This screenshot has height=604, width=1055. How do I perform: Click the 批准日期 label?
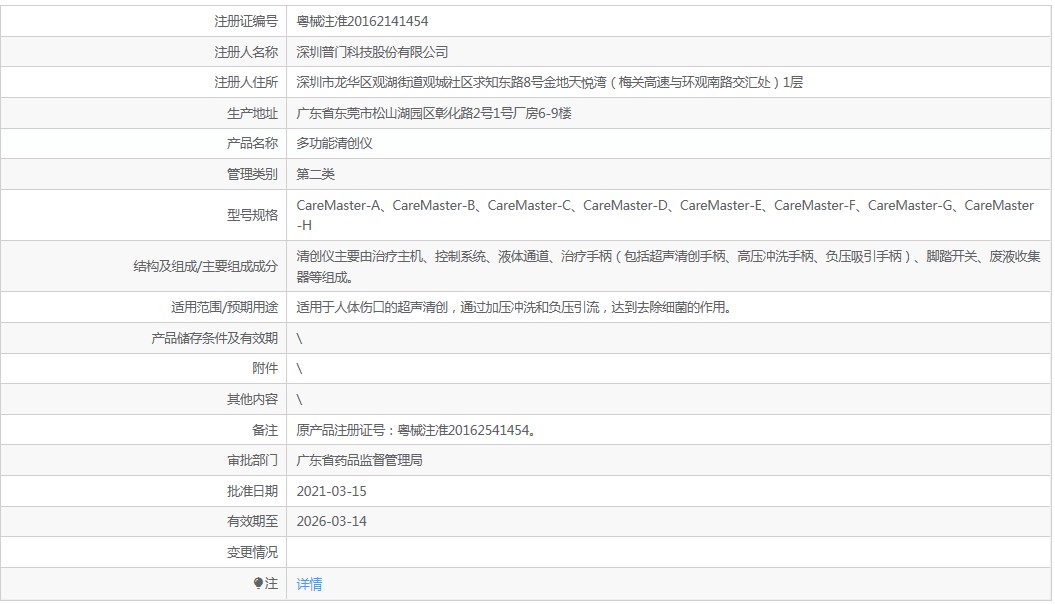click(x=252, y=491)
